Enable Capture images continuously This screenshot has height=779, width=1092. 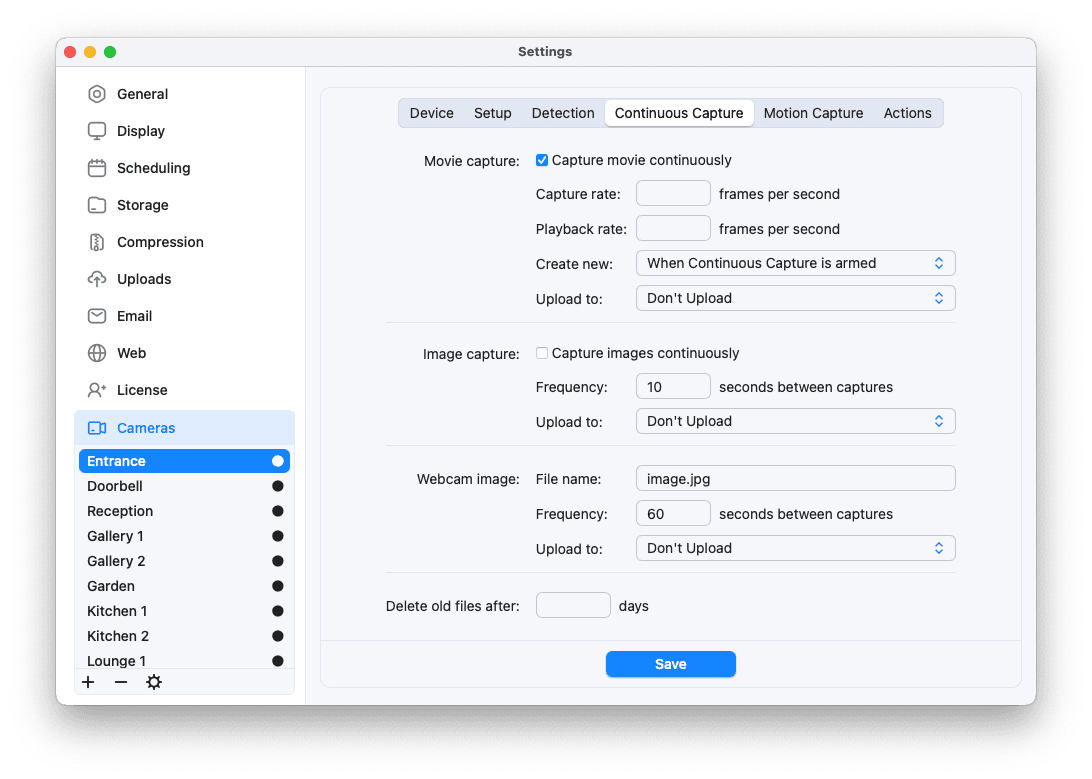pos(541,352)
